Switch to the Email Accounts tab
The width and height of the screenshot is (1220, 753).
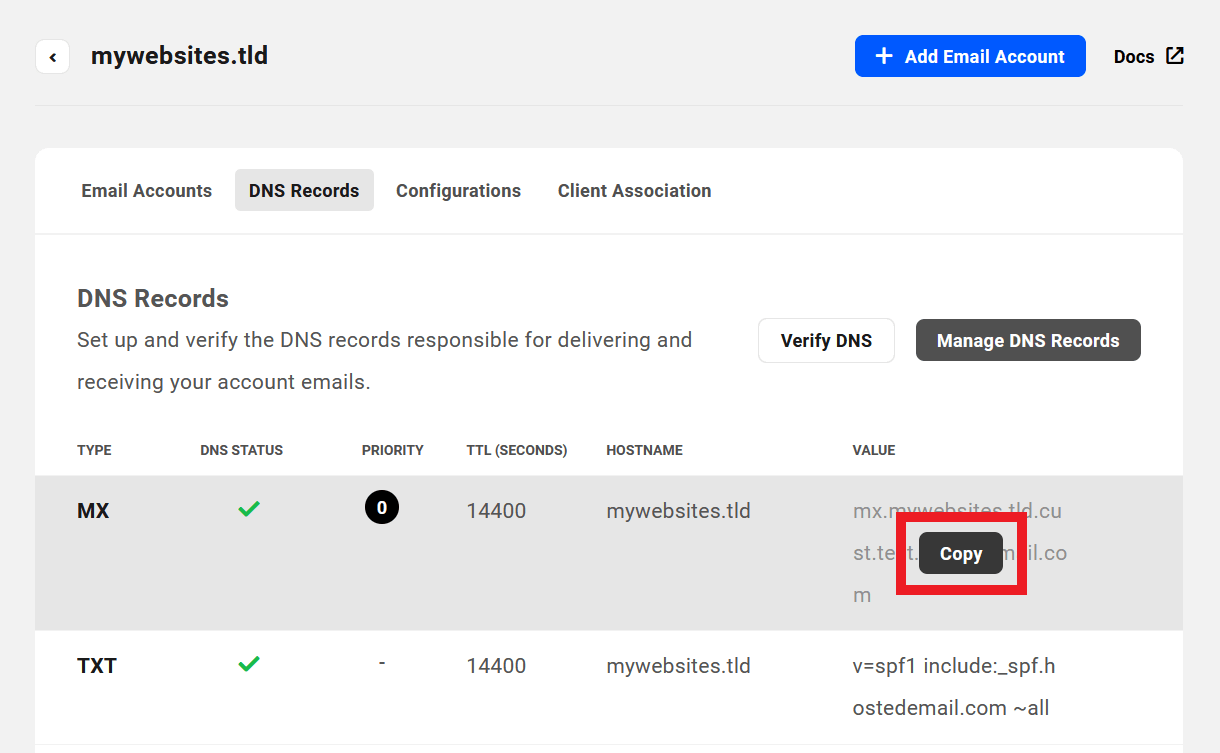pyautogui.click(x=146, y=190)
